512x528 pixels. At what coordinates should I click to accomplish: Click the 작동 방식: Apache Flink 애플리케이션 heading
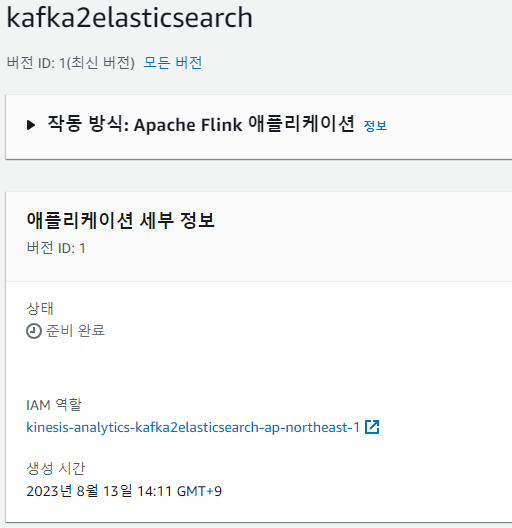click(201, 124)
